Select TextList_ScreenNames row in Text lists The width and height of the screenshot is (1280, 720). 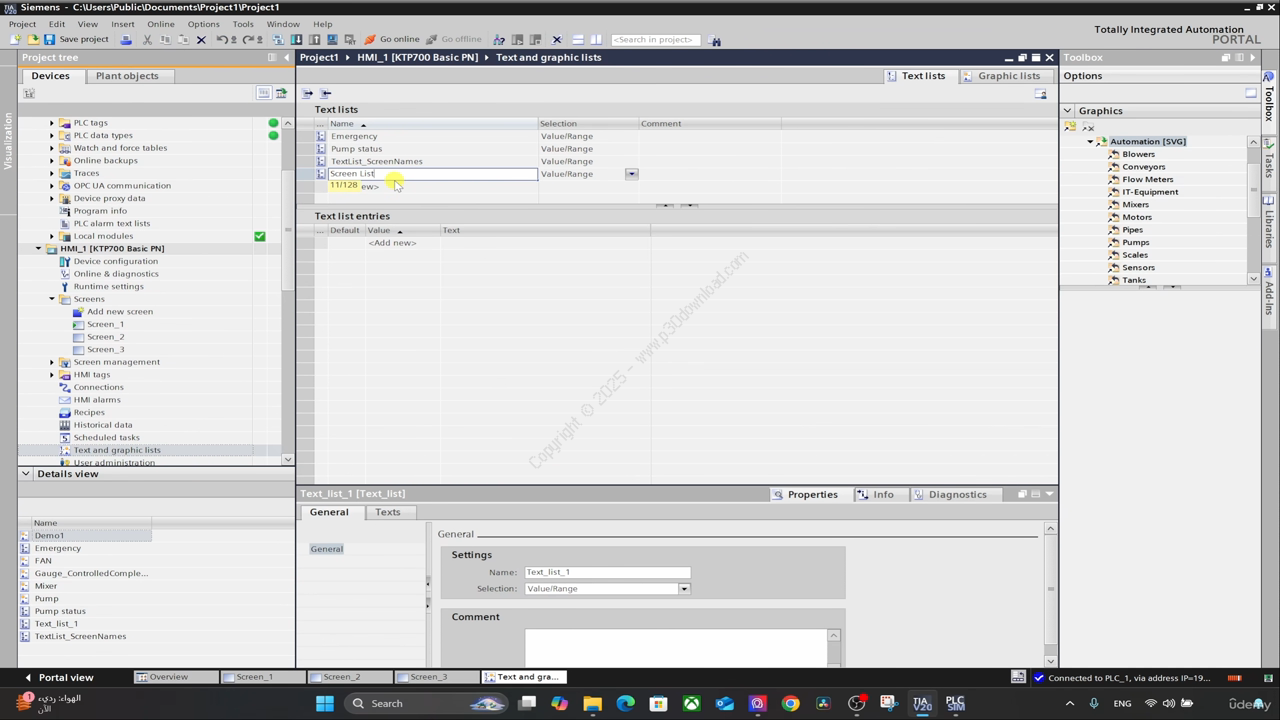coord(377,161)
